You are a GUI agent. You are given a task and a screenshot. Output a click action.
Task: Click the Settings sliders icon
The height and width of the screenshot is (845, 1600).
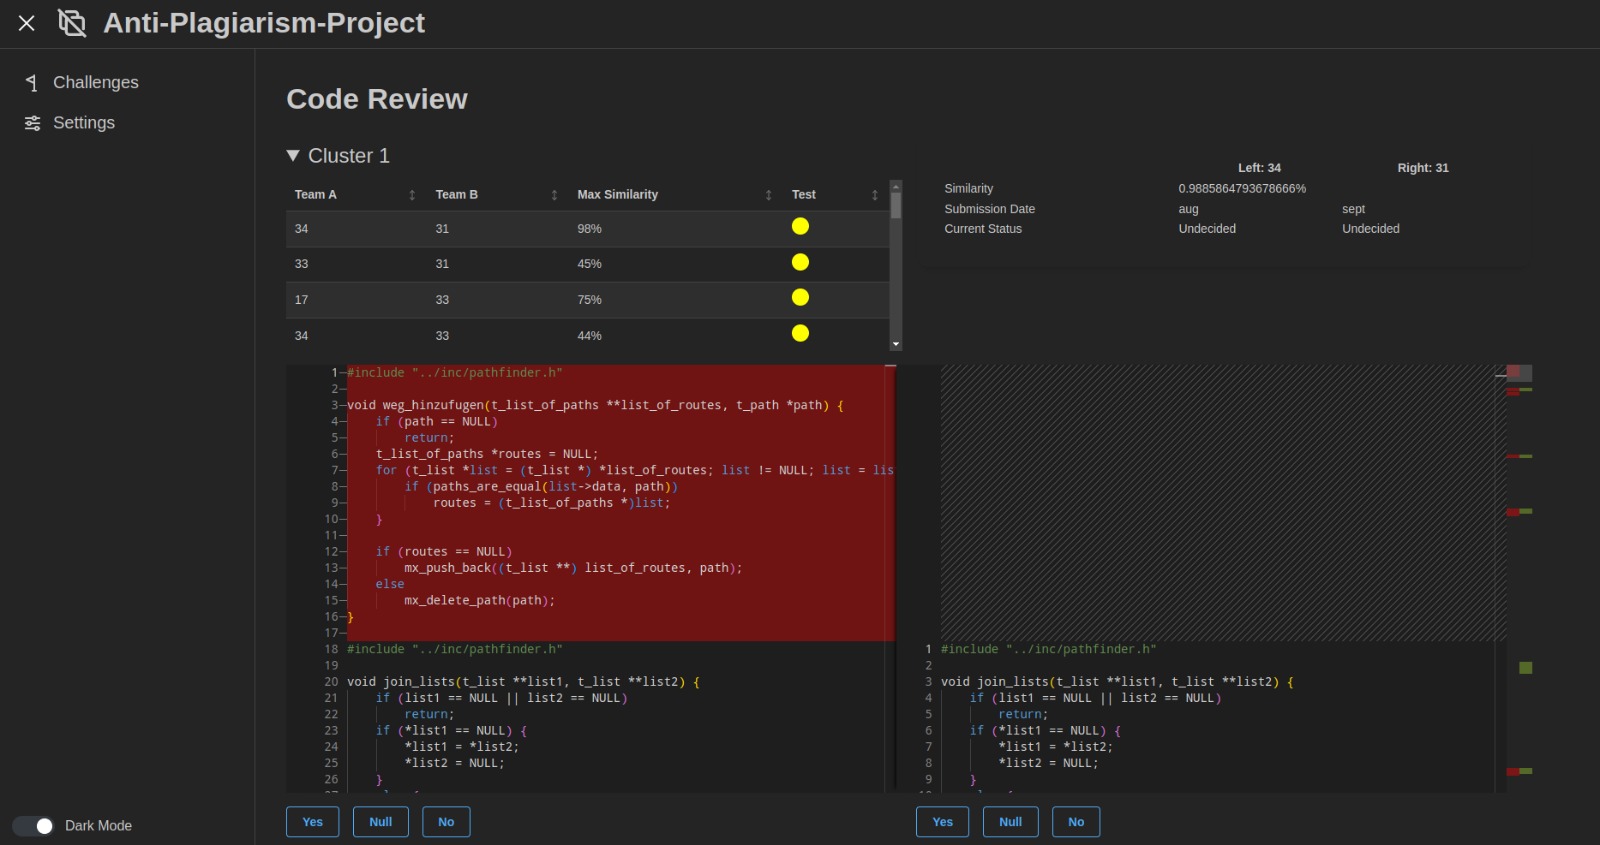coord(33,123)
